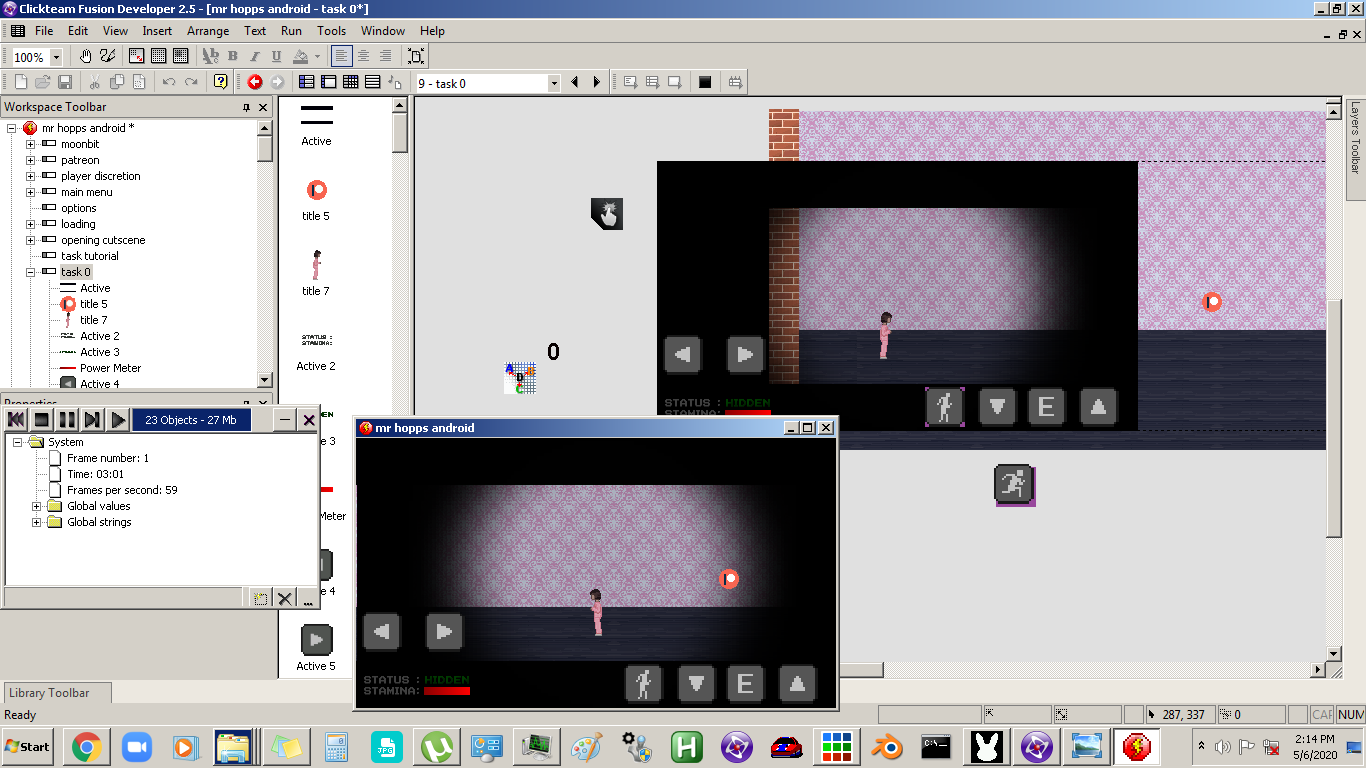
Task: Save the application with floppy disk icon
Action: [65, 82]
